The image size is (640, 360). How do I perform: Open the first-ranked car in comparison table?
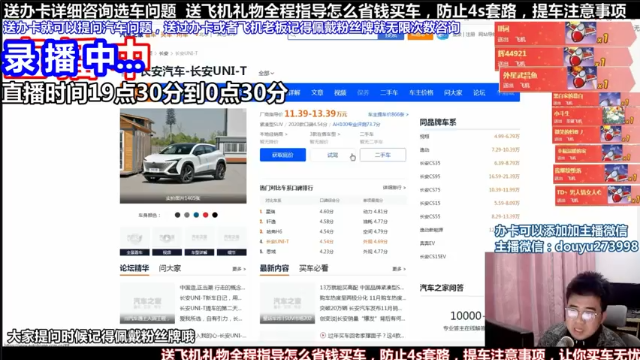point(271,211)
